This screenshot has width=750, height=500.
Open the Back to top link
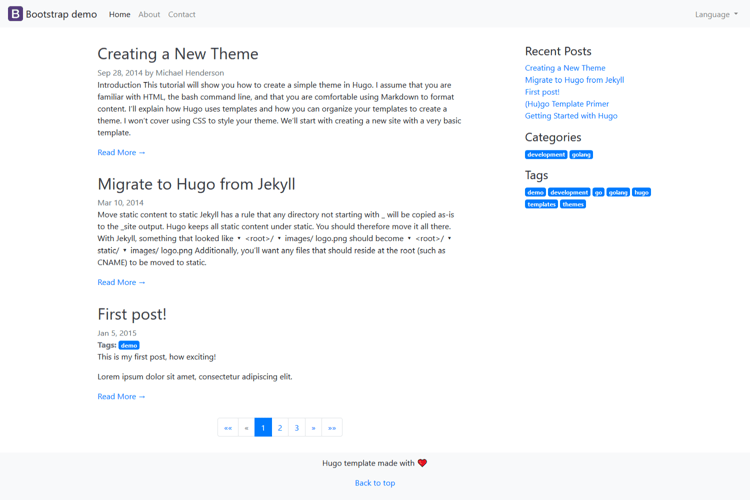(375, 483)
